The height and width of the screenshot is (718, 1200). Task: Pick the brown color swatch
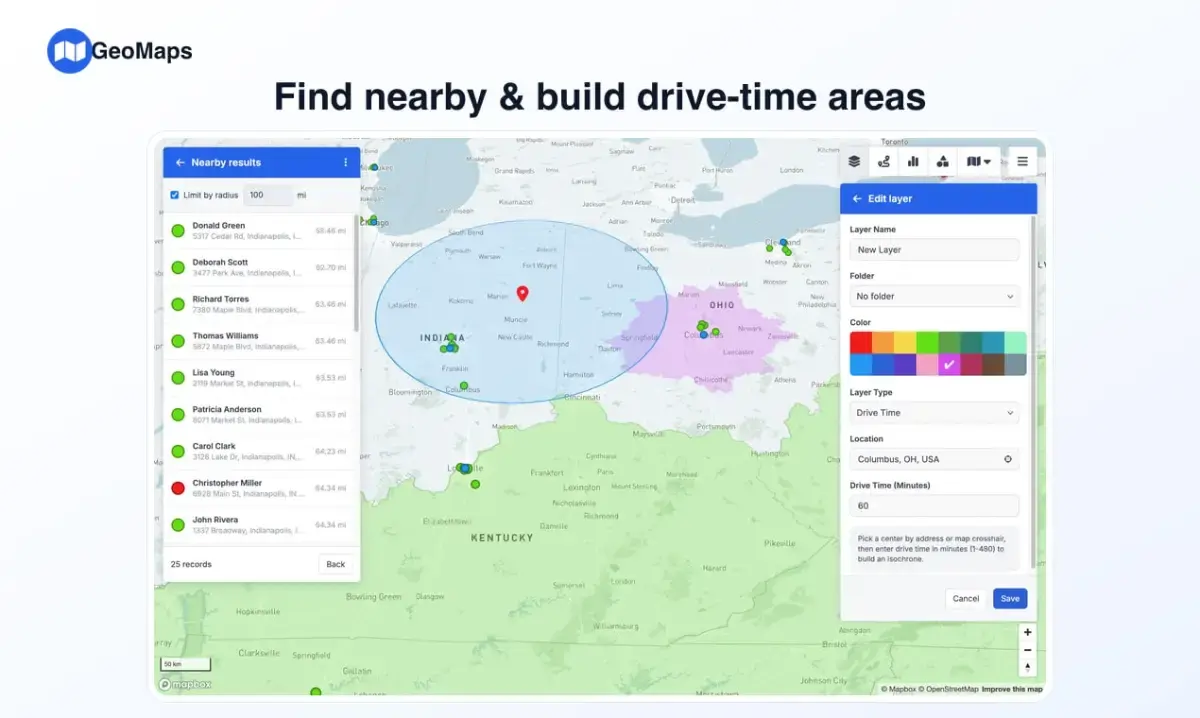(x=993, y=365)
